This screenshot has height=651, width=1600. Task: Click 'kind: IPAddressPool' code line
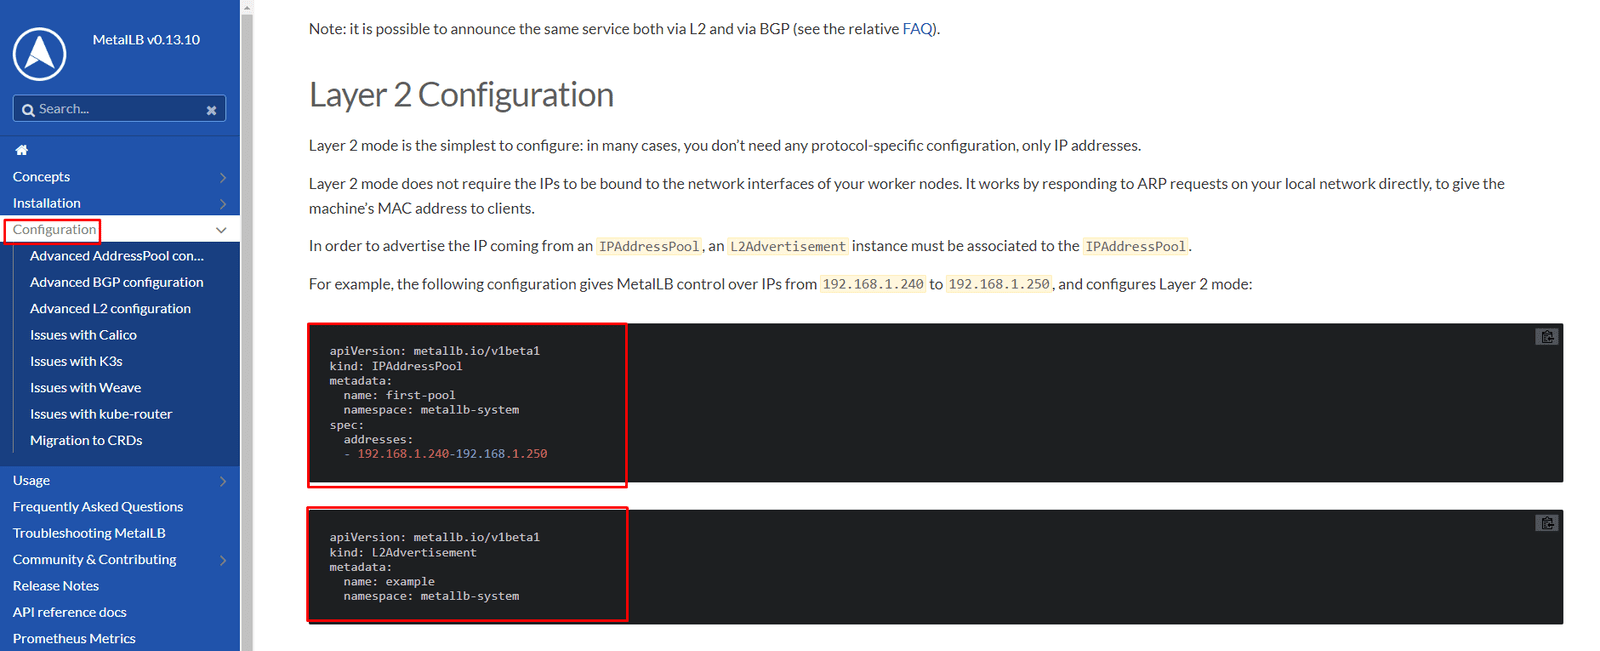pyautogui.click(x=396, y=366)
